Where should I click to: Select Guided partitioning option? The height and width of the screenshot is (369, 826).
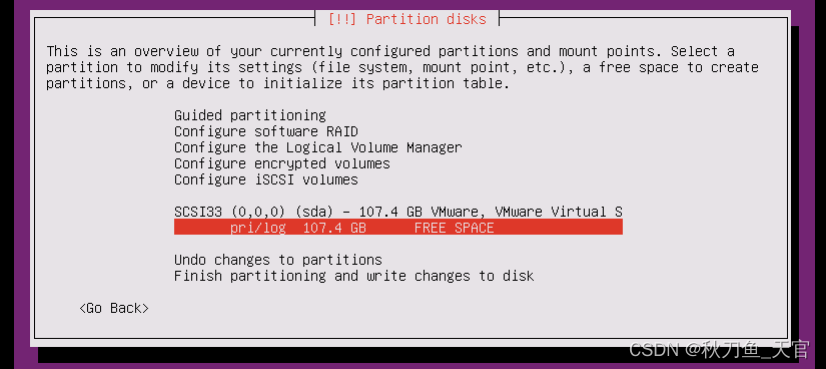250,115
